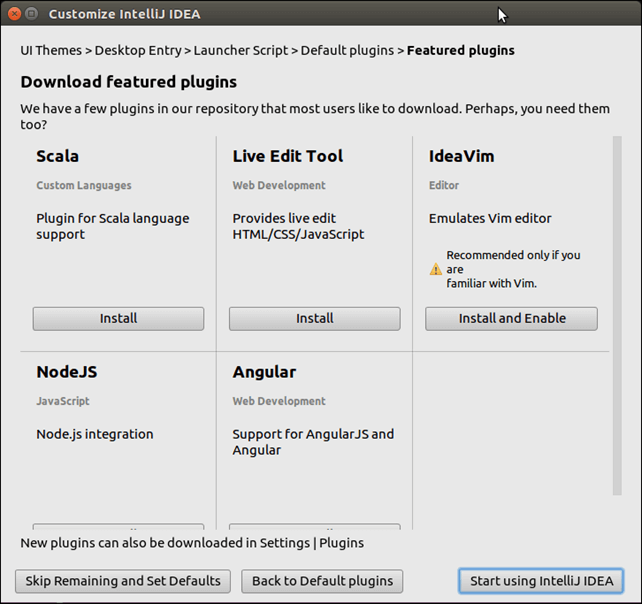Click the maximize window button in title bar
The image size is (642, 604).
pos(32,14)
